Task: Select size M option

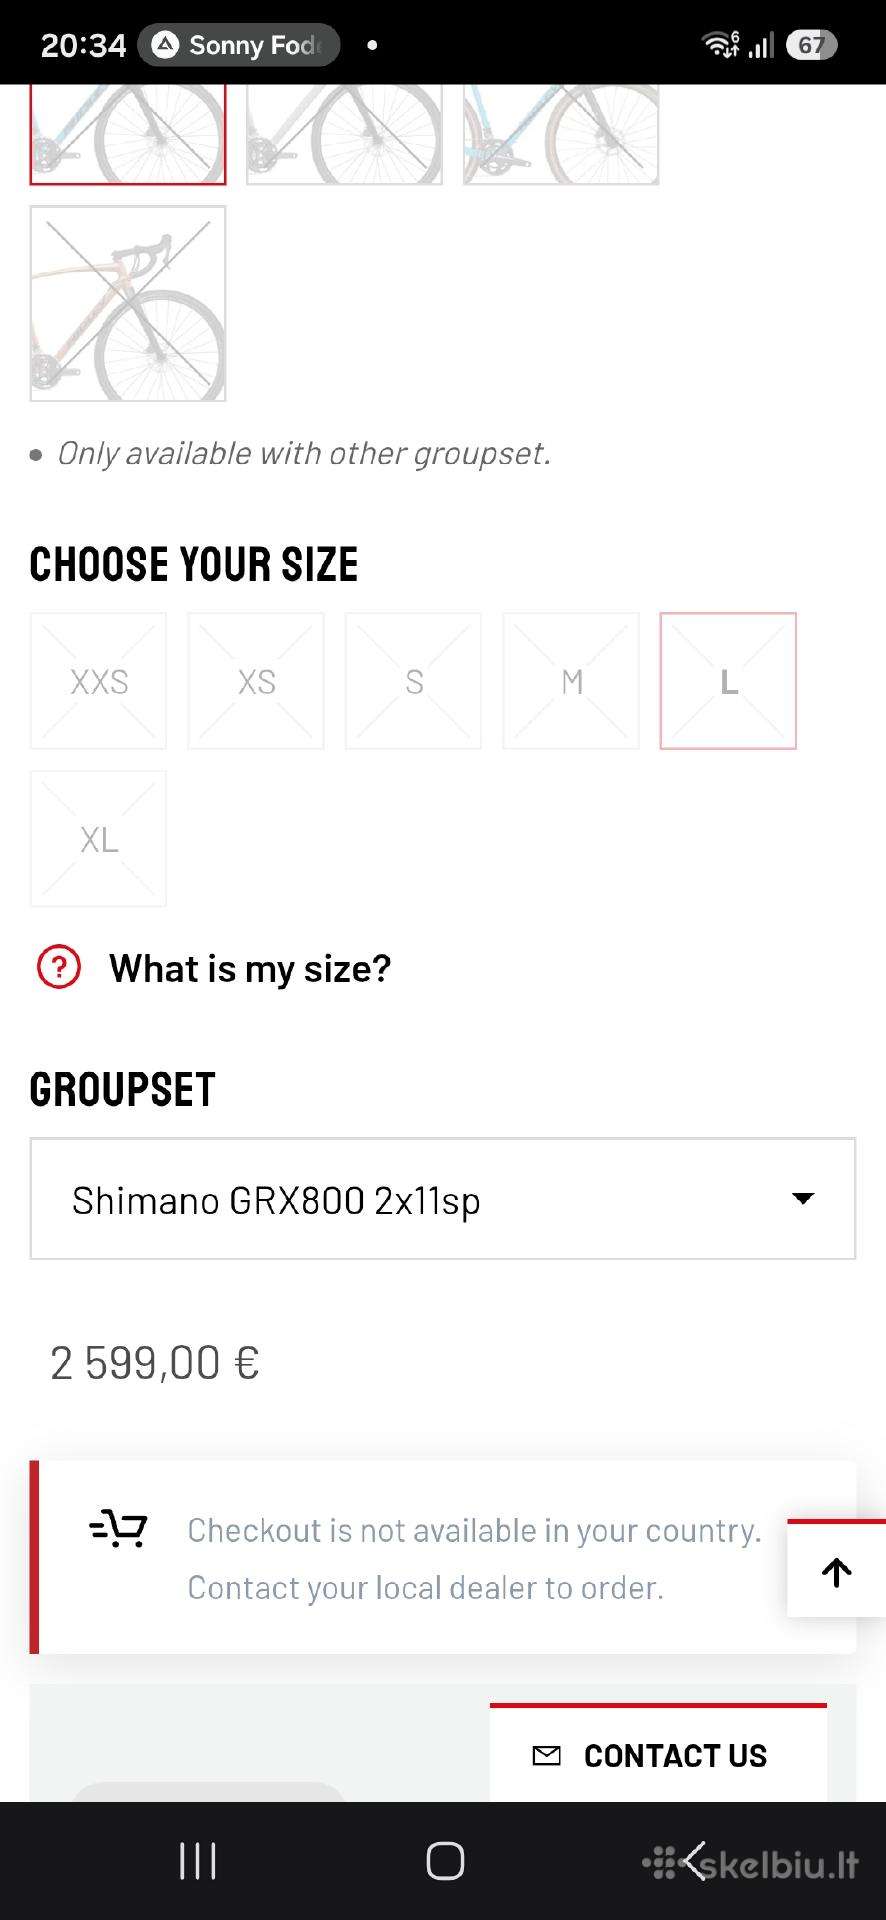Action: (x=571, y=681)
